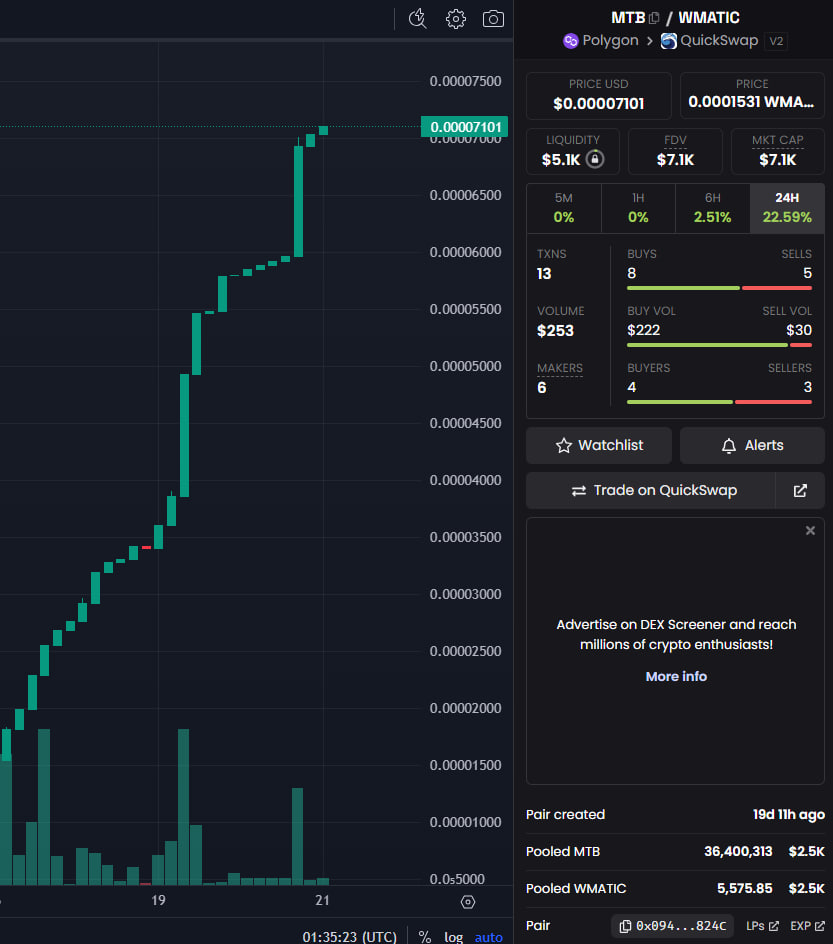Toggle log scale on chart
This screenshot has height=944, width=833.
453,937
